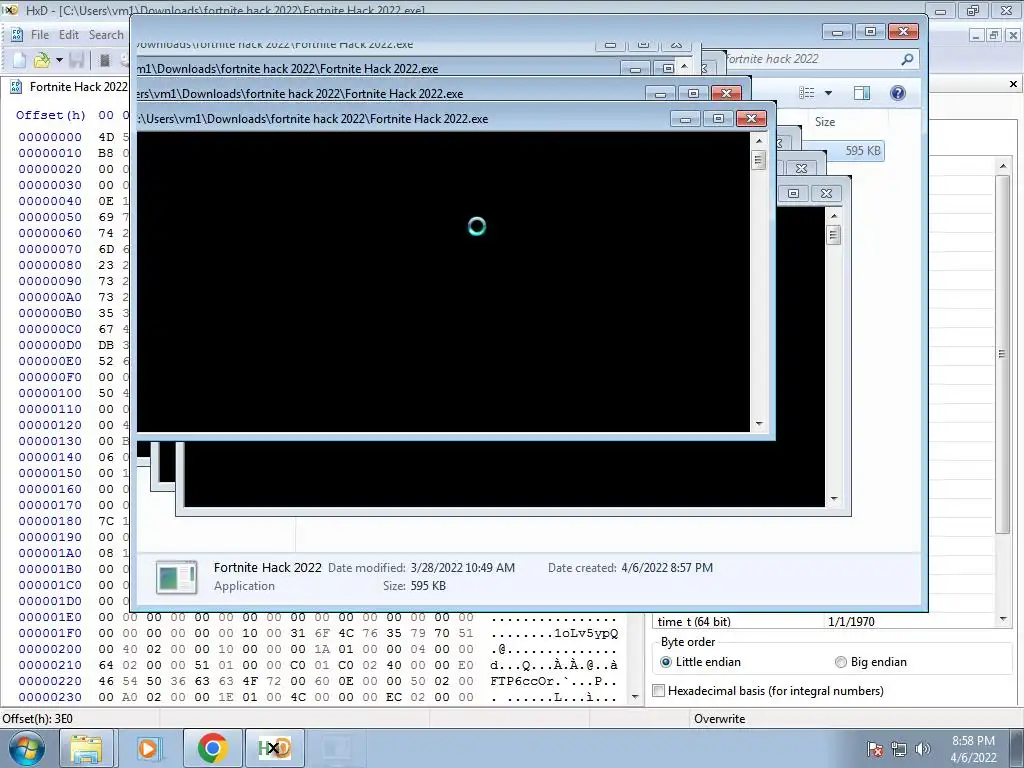Click the Date modified value in the details pane
Image resolution: width=1024 pixels, height=768 pixels.
(462, 568)
